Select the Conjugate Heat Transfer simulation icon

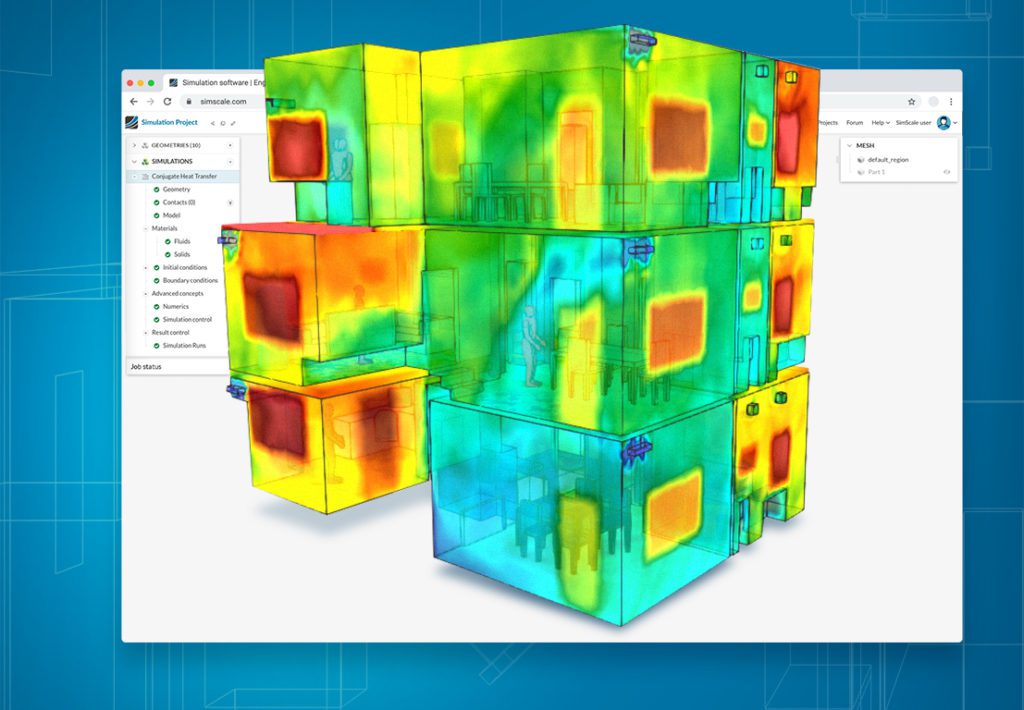[145, 175]
